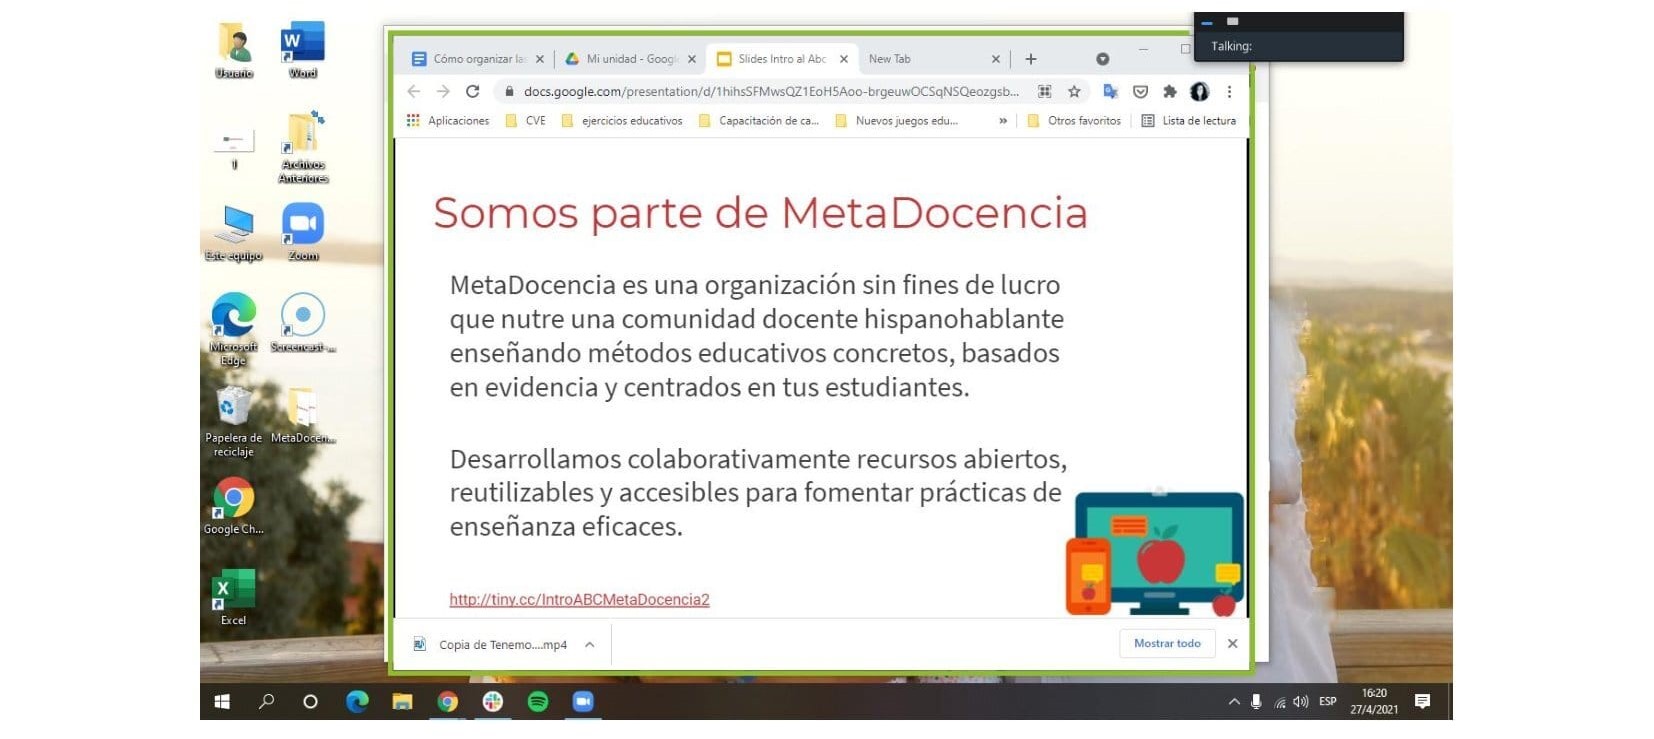
Task: Open the ESP language selector
Action: click(1327, 702)
